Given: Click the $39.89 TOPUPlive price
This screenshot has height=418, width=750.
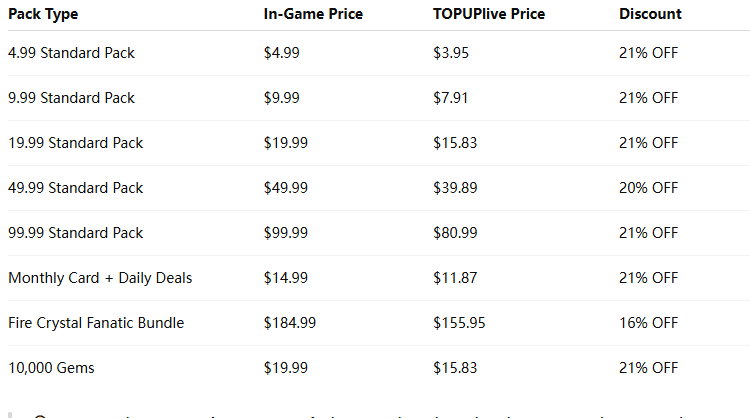Looking at the screenshot, I should [455, 188].
